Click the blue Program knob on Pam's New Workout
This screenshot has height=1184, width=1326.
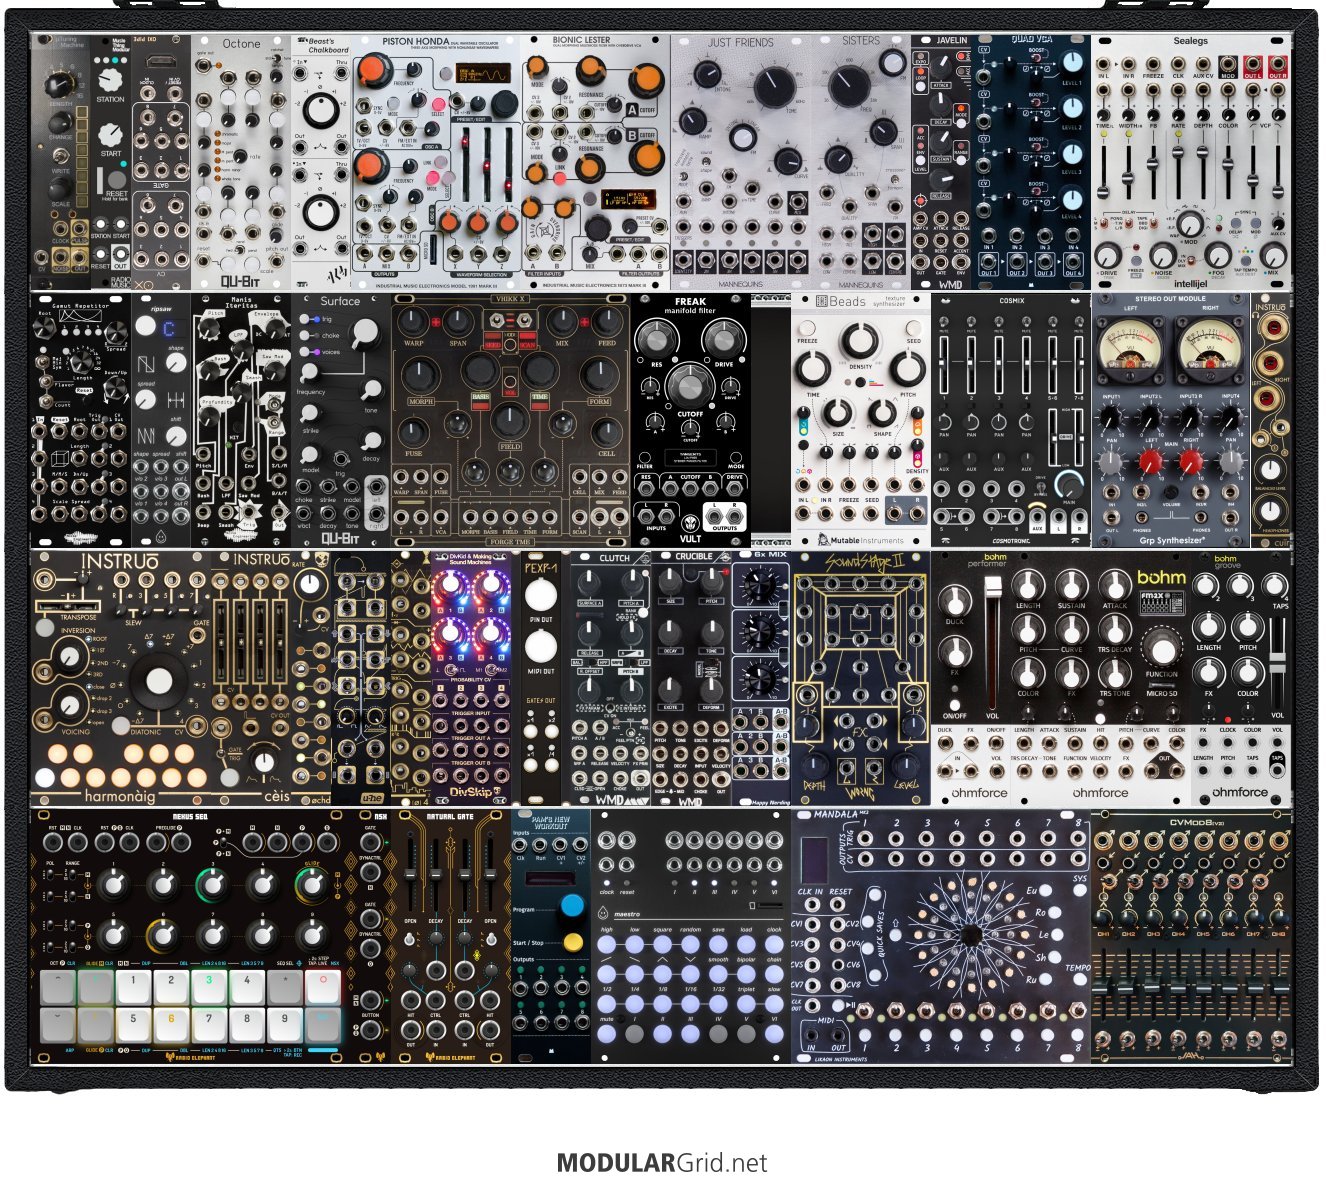572,906
